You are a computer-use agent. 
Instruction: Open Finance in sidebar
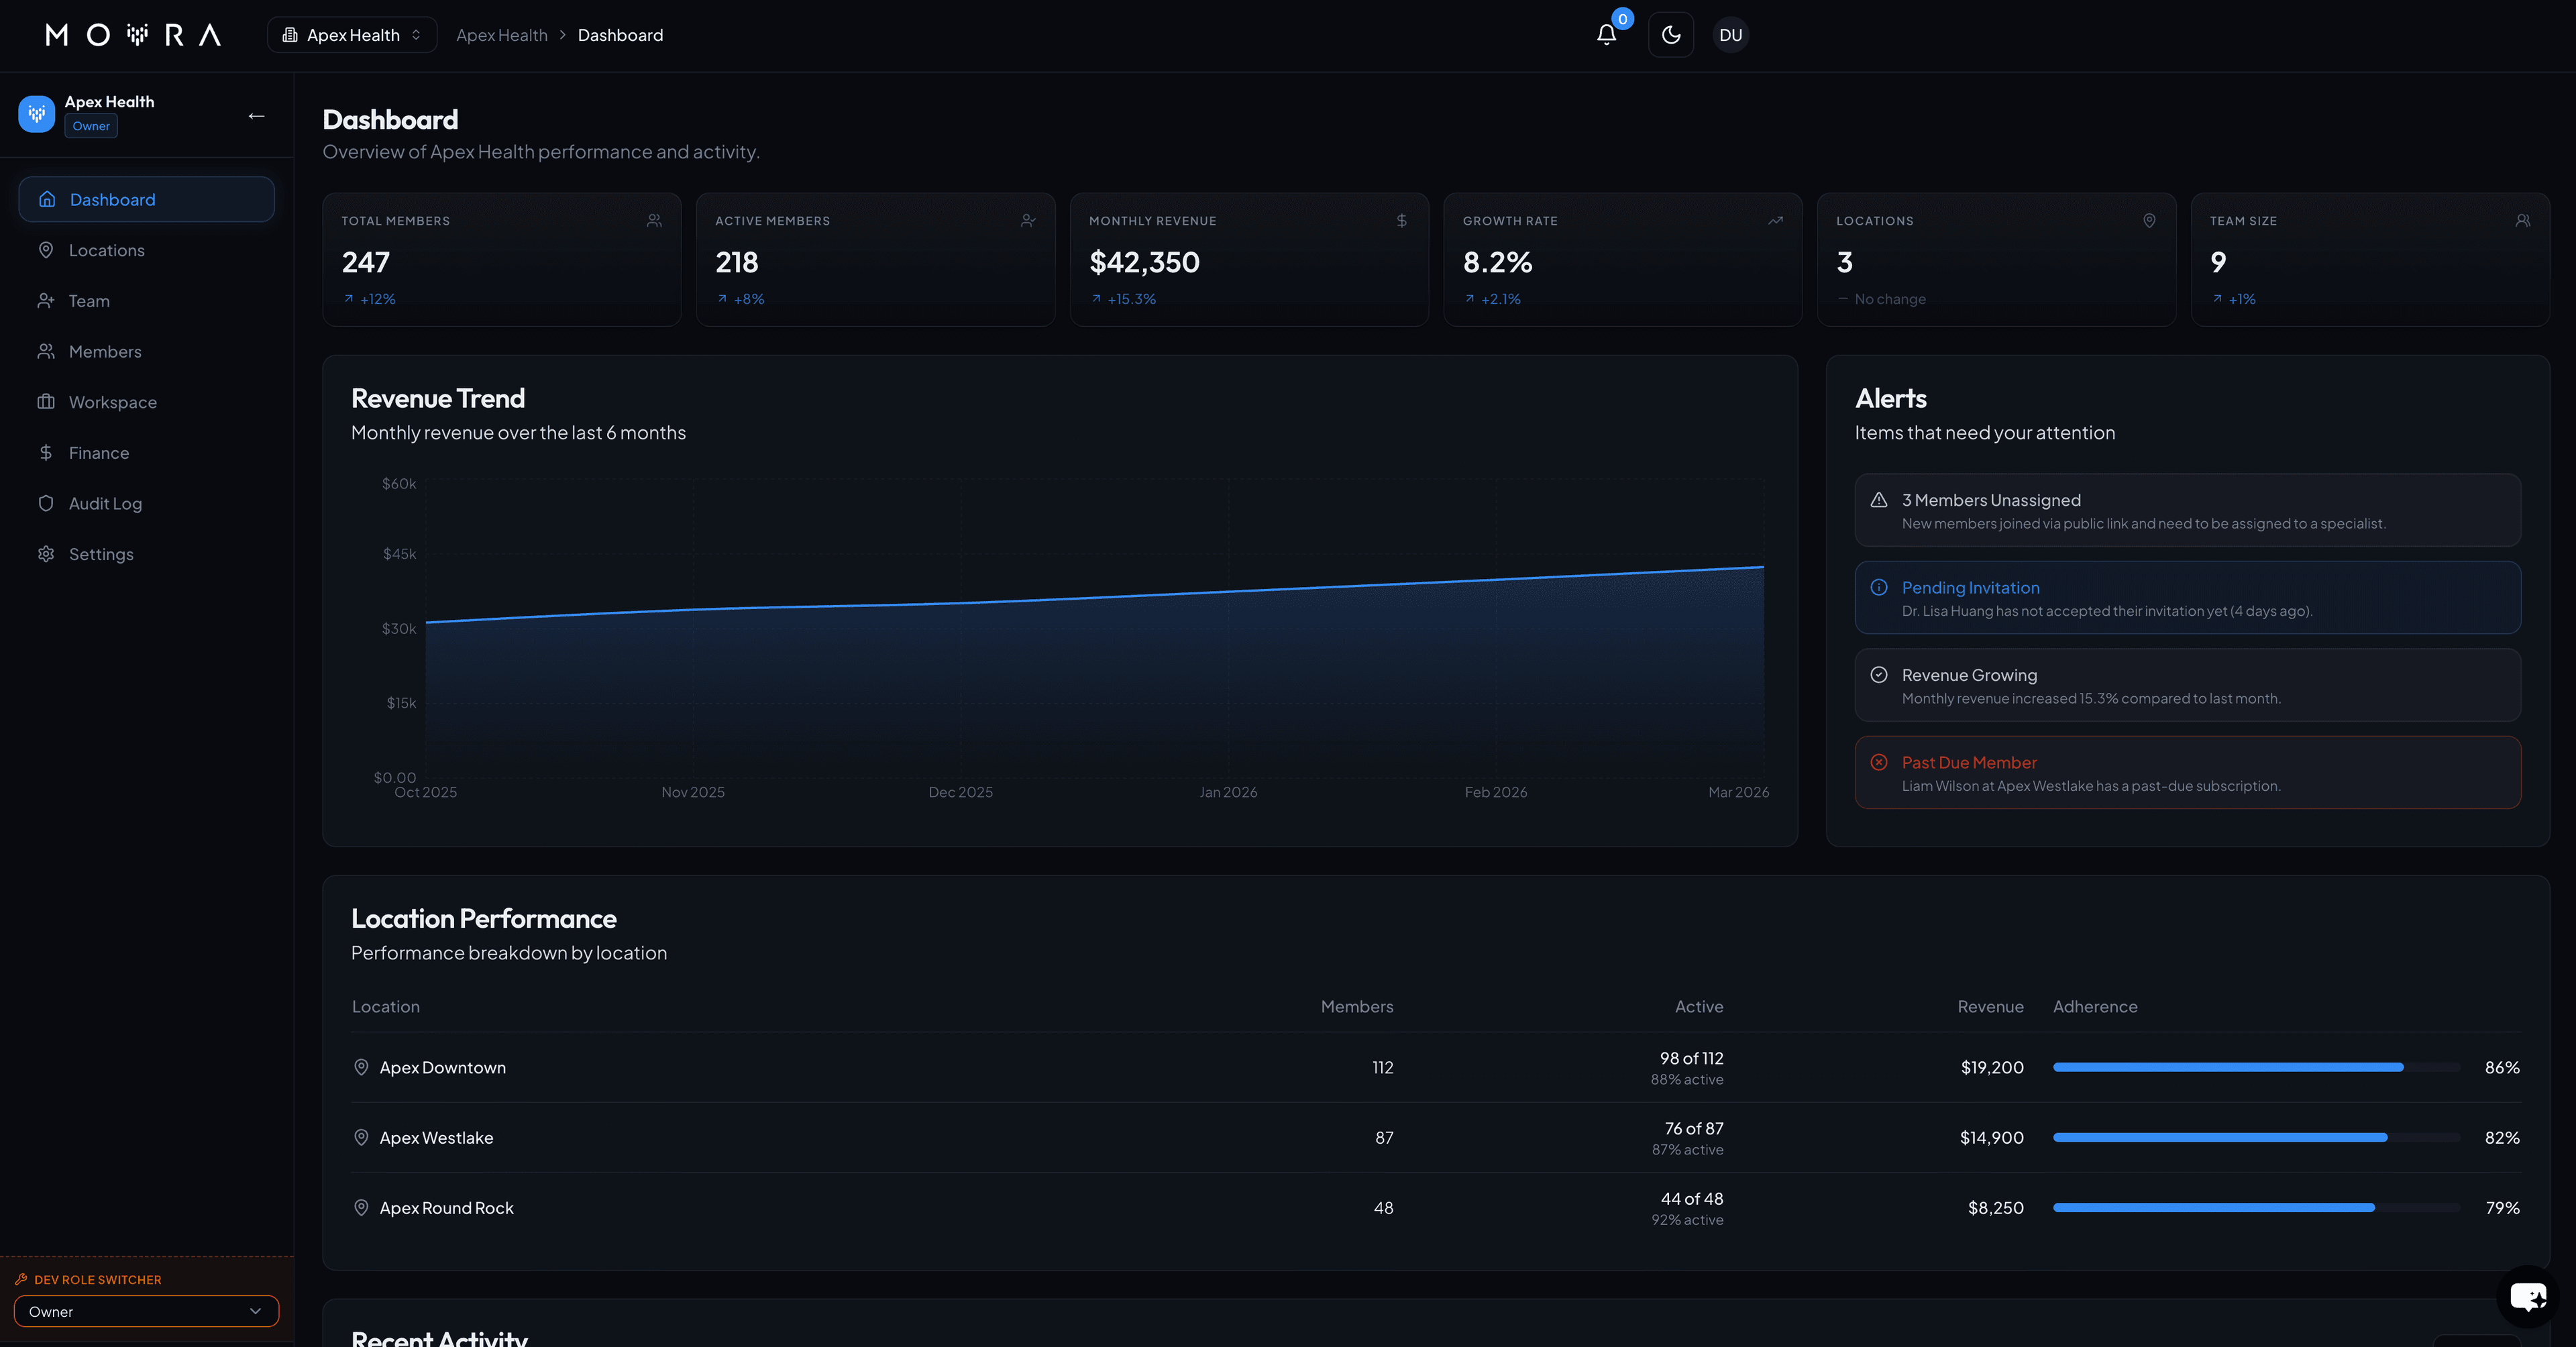[146, 453]
